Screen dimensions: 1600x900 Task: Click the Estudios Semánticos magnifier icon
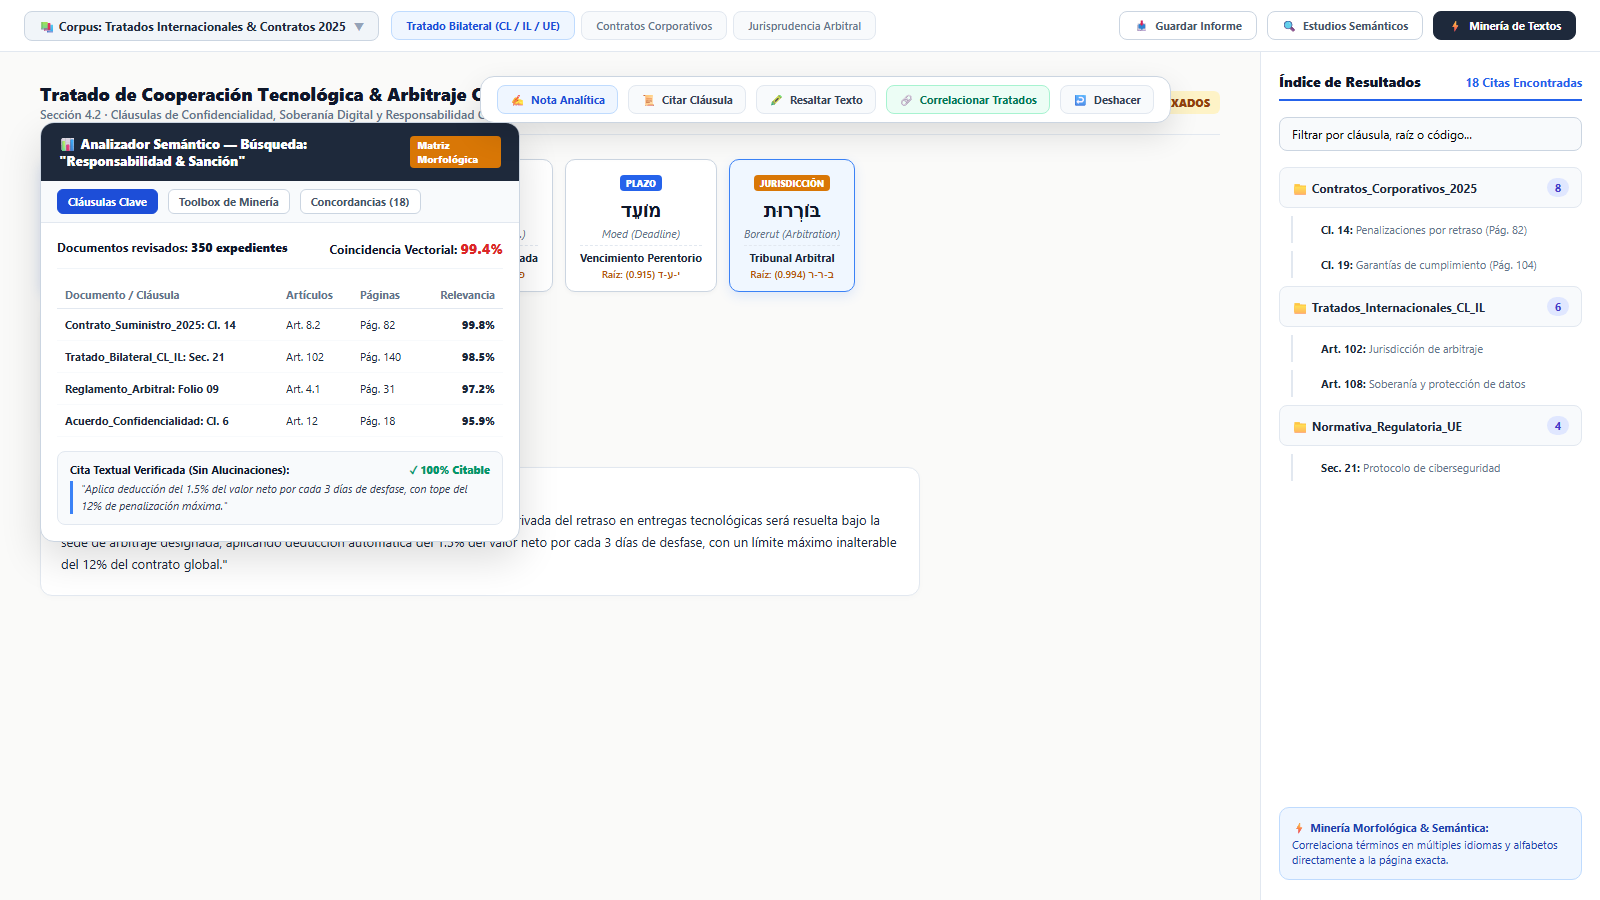click(1289, 26)
